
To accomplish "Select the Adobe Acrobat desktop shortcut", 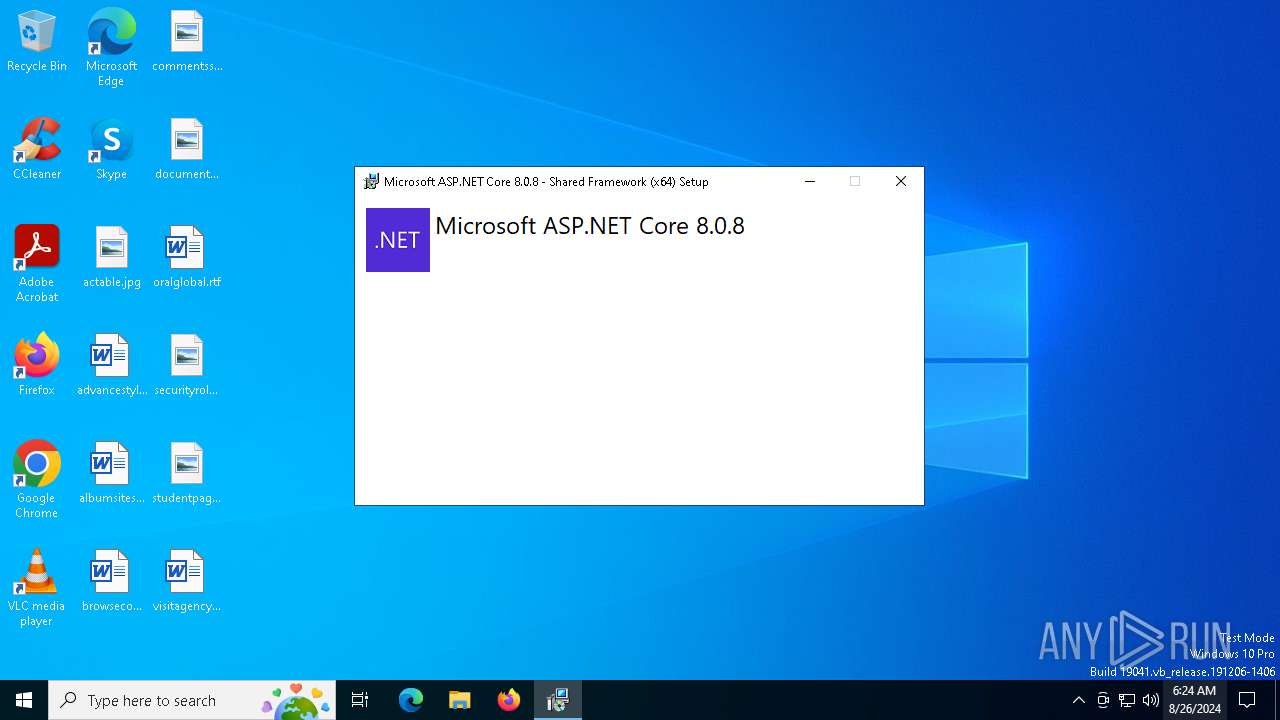I will click(x=37, y=264).
